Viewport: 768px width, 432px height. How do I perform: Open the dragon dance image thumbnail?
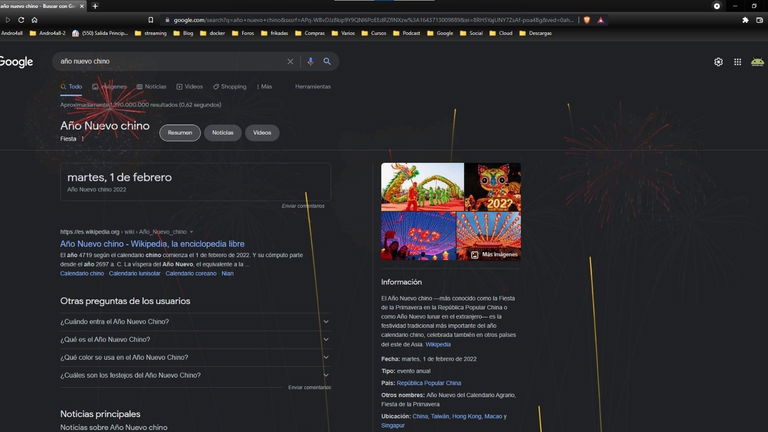[x=422, y=187]
